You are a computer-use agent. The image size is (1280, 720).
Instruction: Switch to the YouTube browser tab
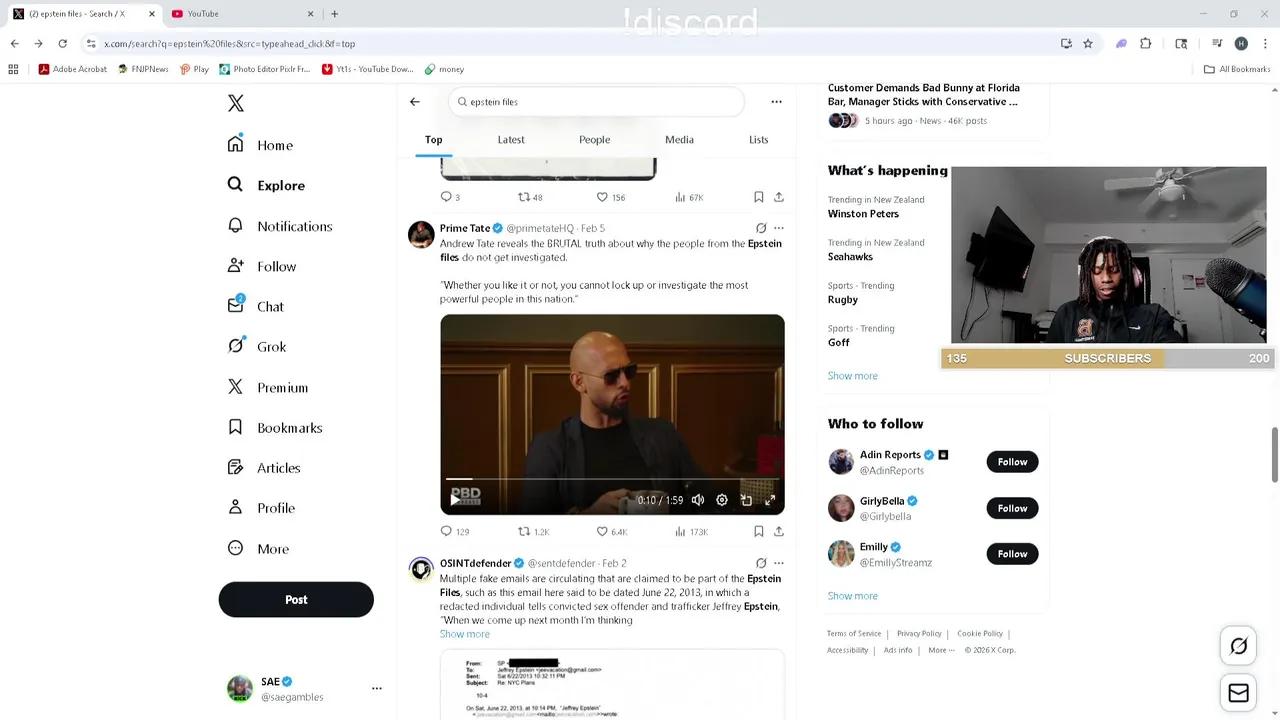click(x=240, y=14)
